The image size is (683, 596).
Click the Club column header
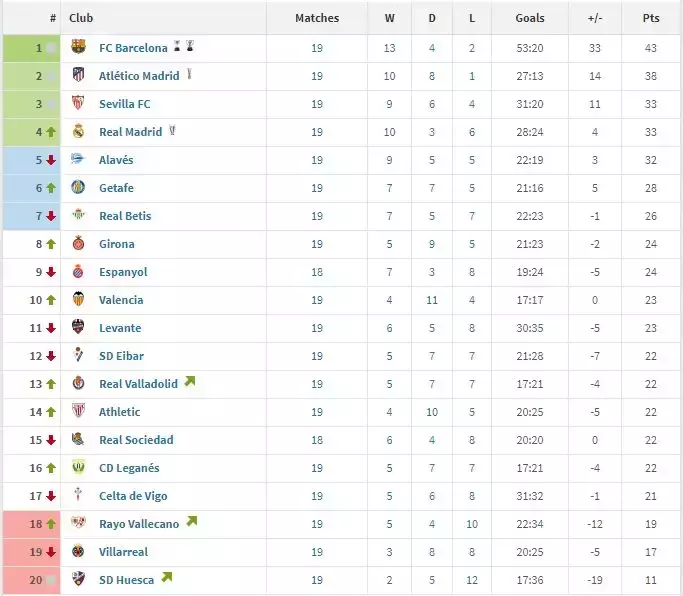tap(81, 18)
